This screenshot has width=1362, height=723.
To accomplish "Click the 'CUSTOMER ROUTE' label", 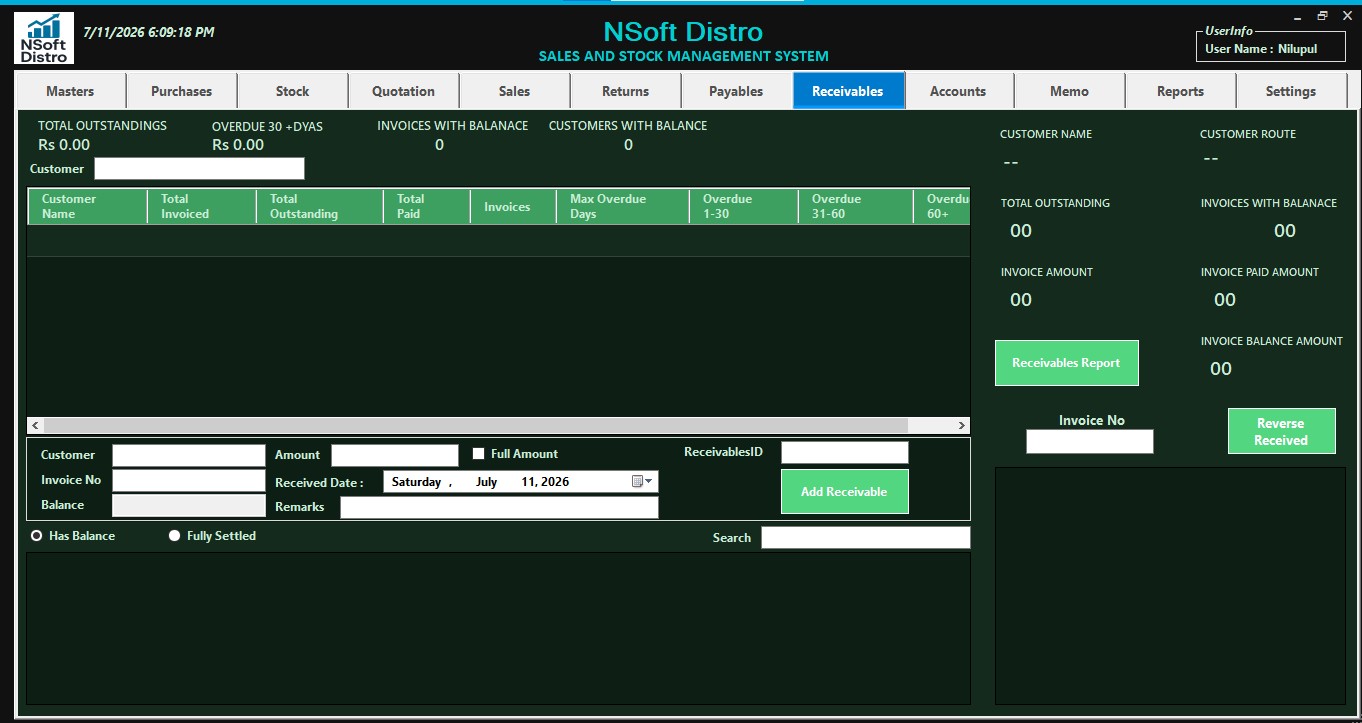I will coord(1248,134).
